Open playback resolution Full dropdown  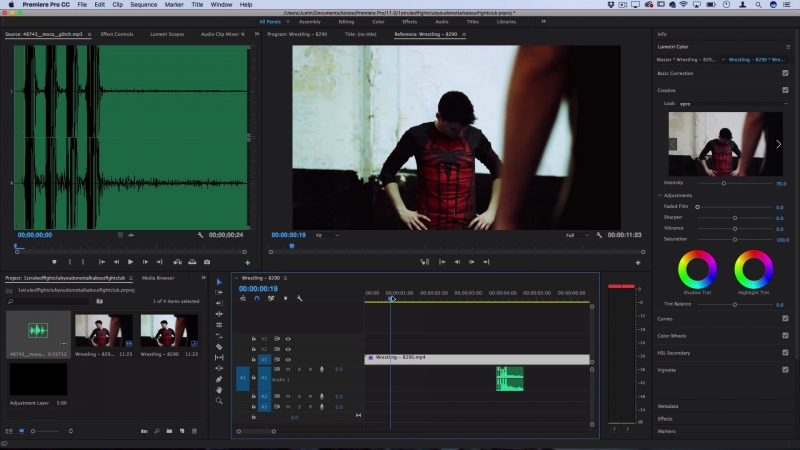[577, 235]
